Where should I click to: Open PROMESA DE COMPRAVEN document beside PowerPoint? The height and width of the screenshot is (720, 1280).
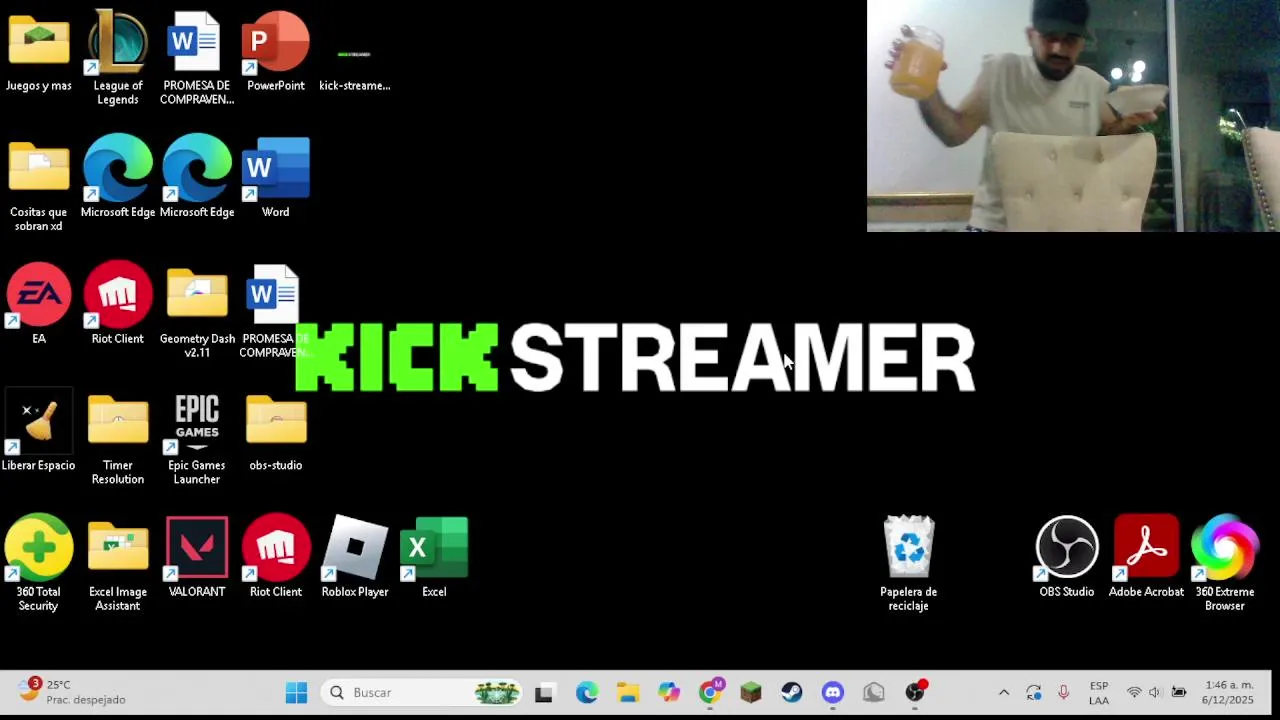click(x=197, y=57)
